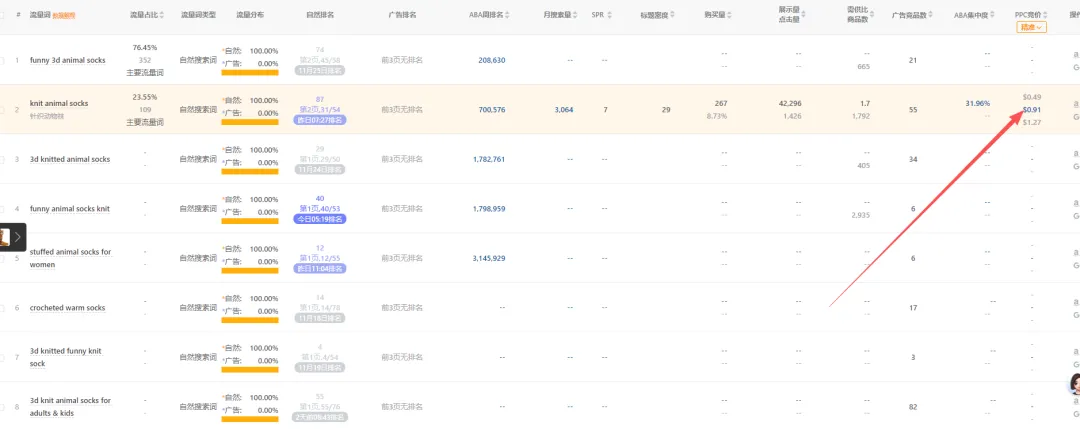Sort by 标题密度 column
The width and height of the screenshot is (1080, 429).
pyautogui.click(x=674, y=16)
